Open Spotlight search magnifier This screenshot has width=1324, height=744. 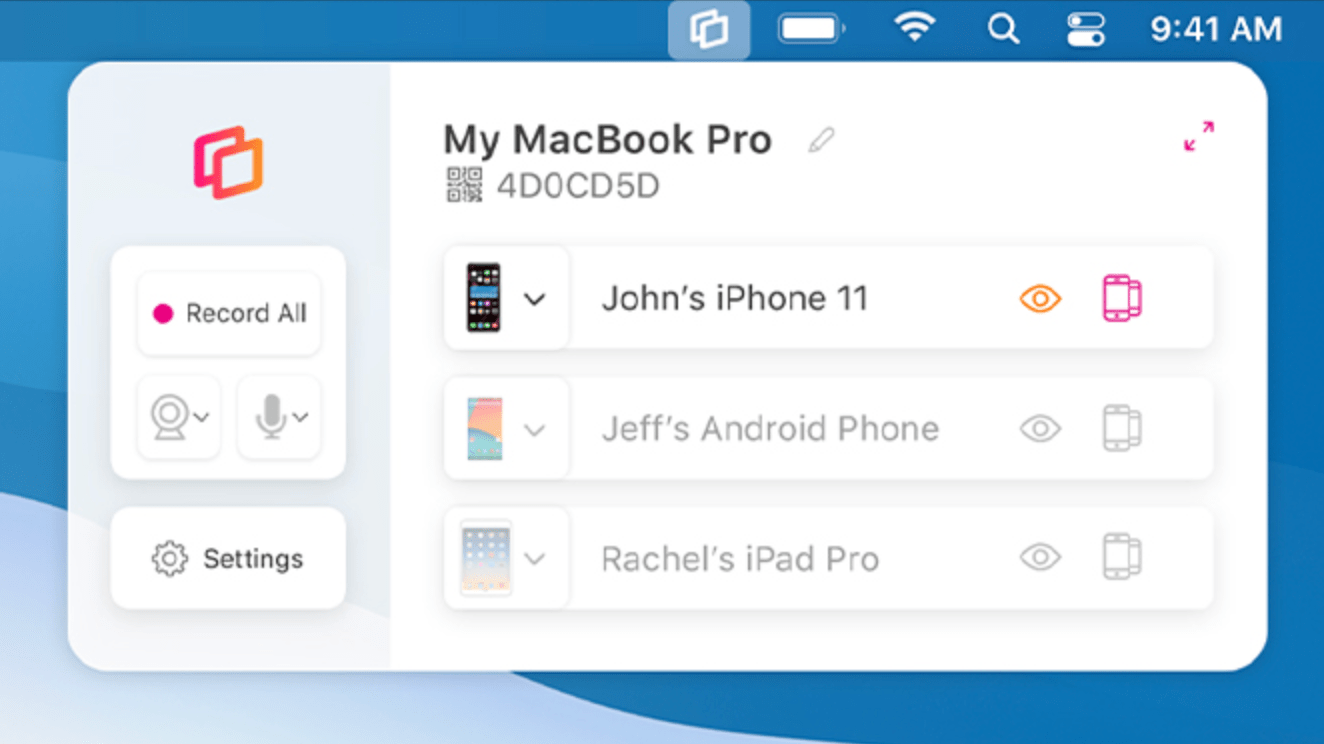(x=1003, y=30)
